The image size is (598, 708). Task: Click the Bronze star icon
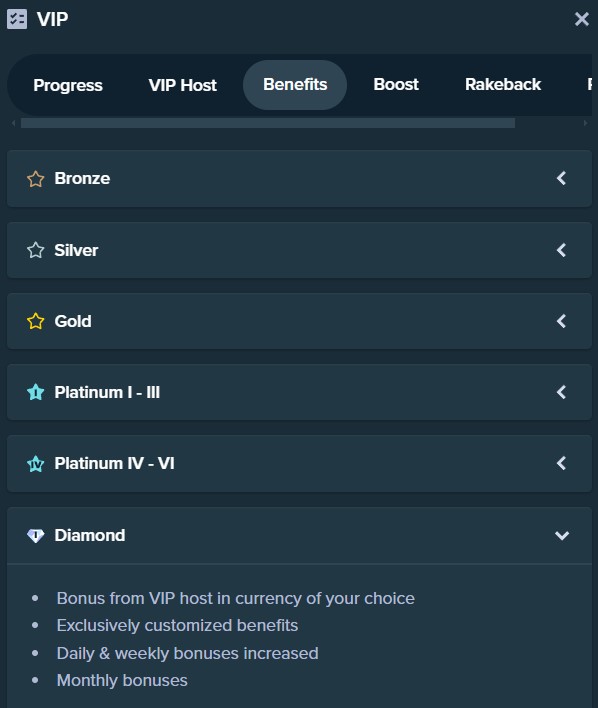click(36, 179)
